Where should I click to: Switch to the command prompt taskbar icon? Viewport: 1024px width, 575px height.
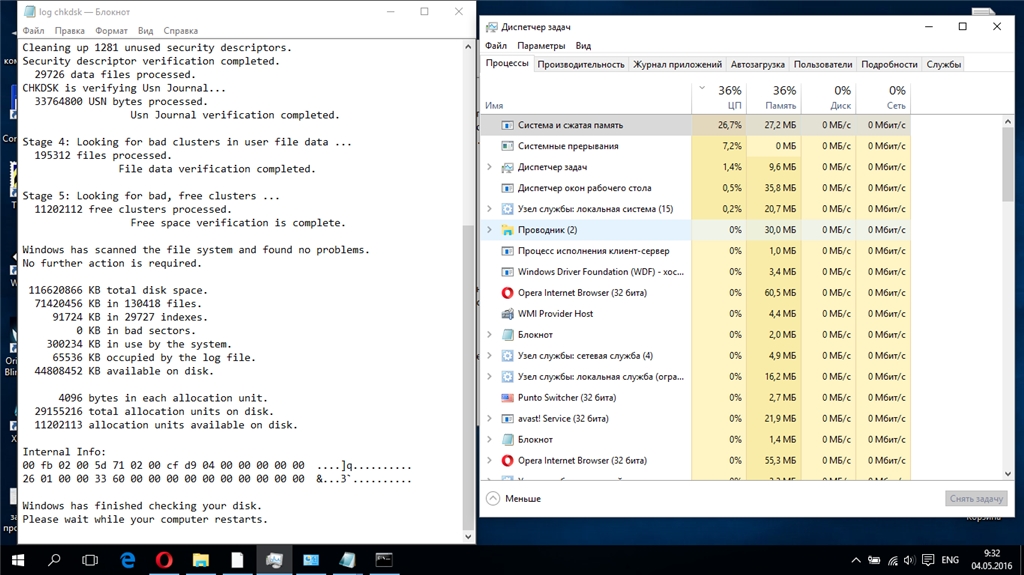pyautogui.click(x=383, y=560)
